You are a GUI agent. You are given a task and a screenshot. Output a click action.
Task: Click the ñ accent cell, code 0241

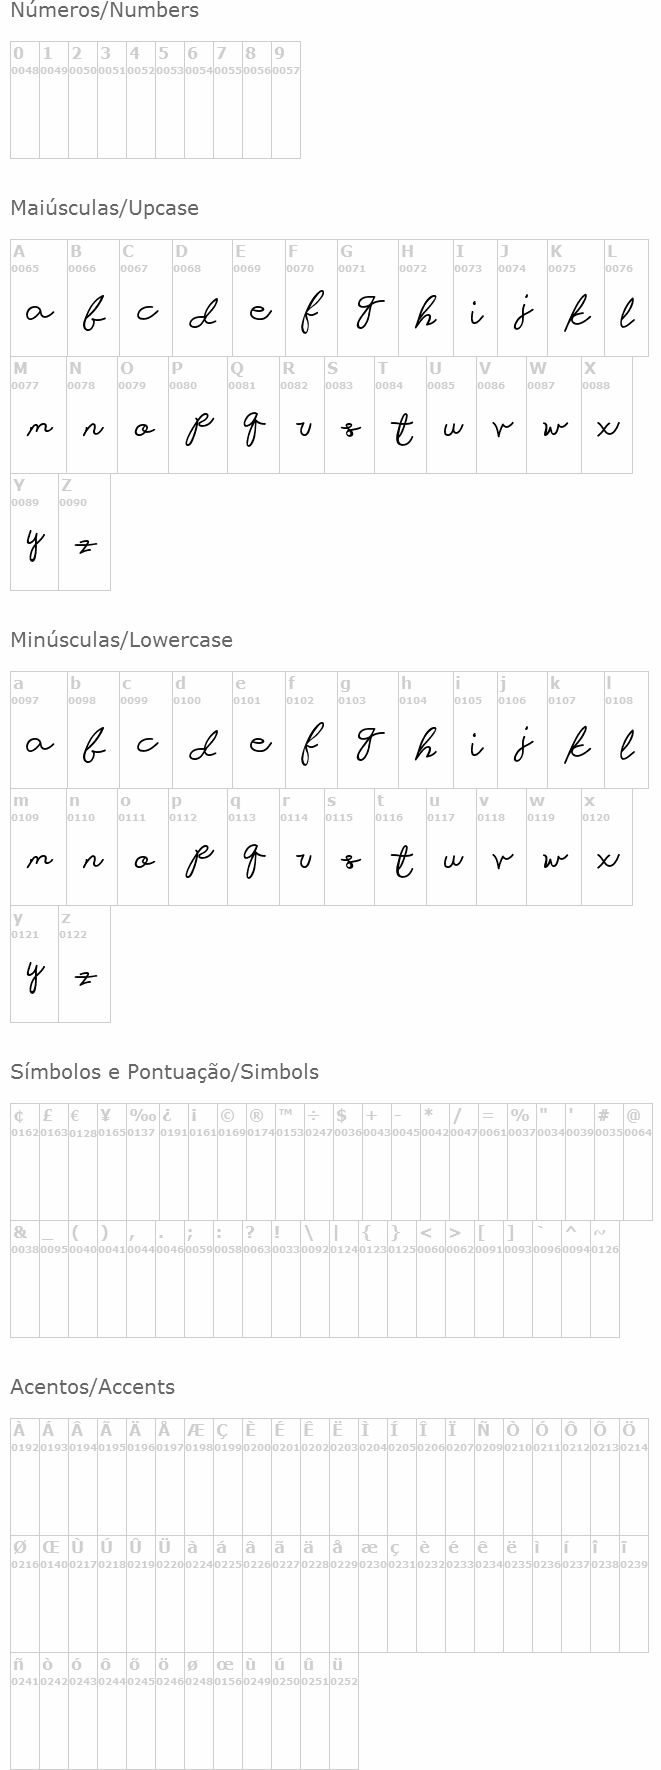tap(25, 1711)
